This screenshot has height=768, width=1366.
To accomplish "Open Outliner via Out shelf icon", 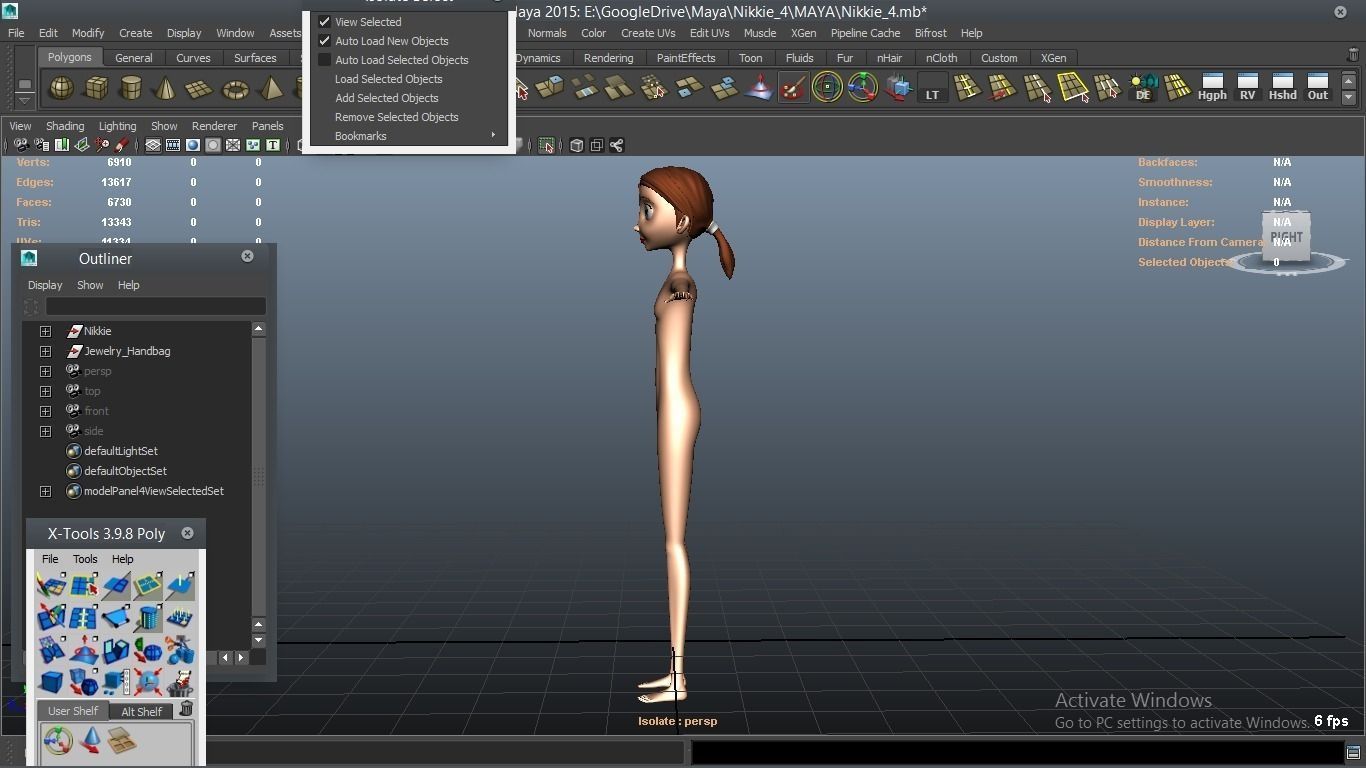I will pos(1318,87).
